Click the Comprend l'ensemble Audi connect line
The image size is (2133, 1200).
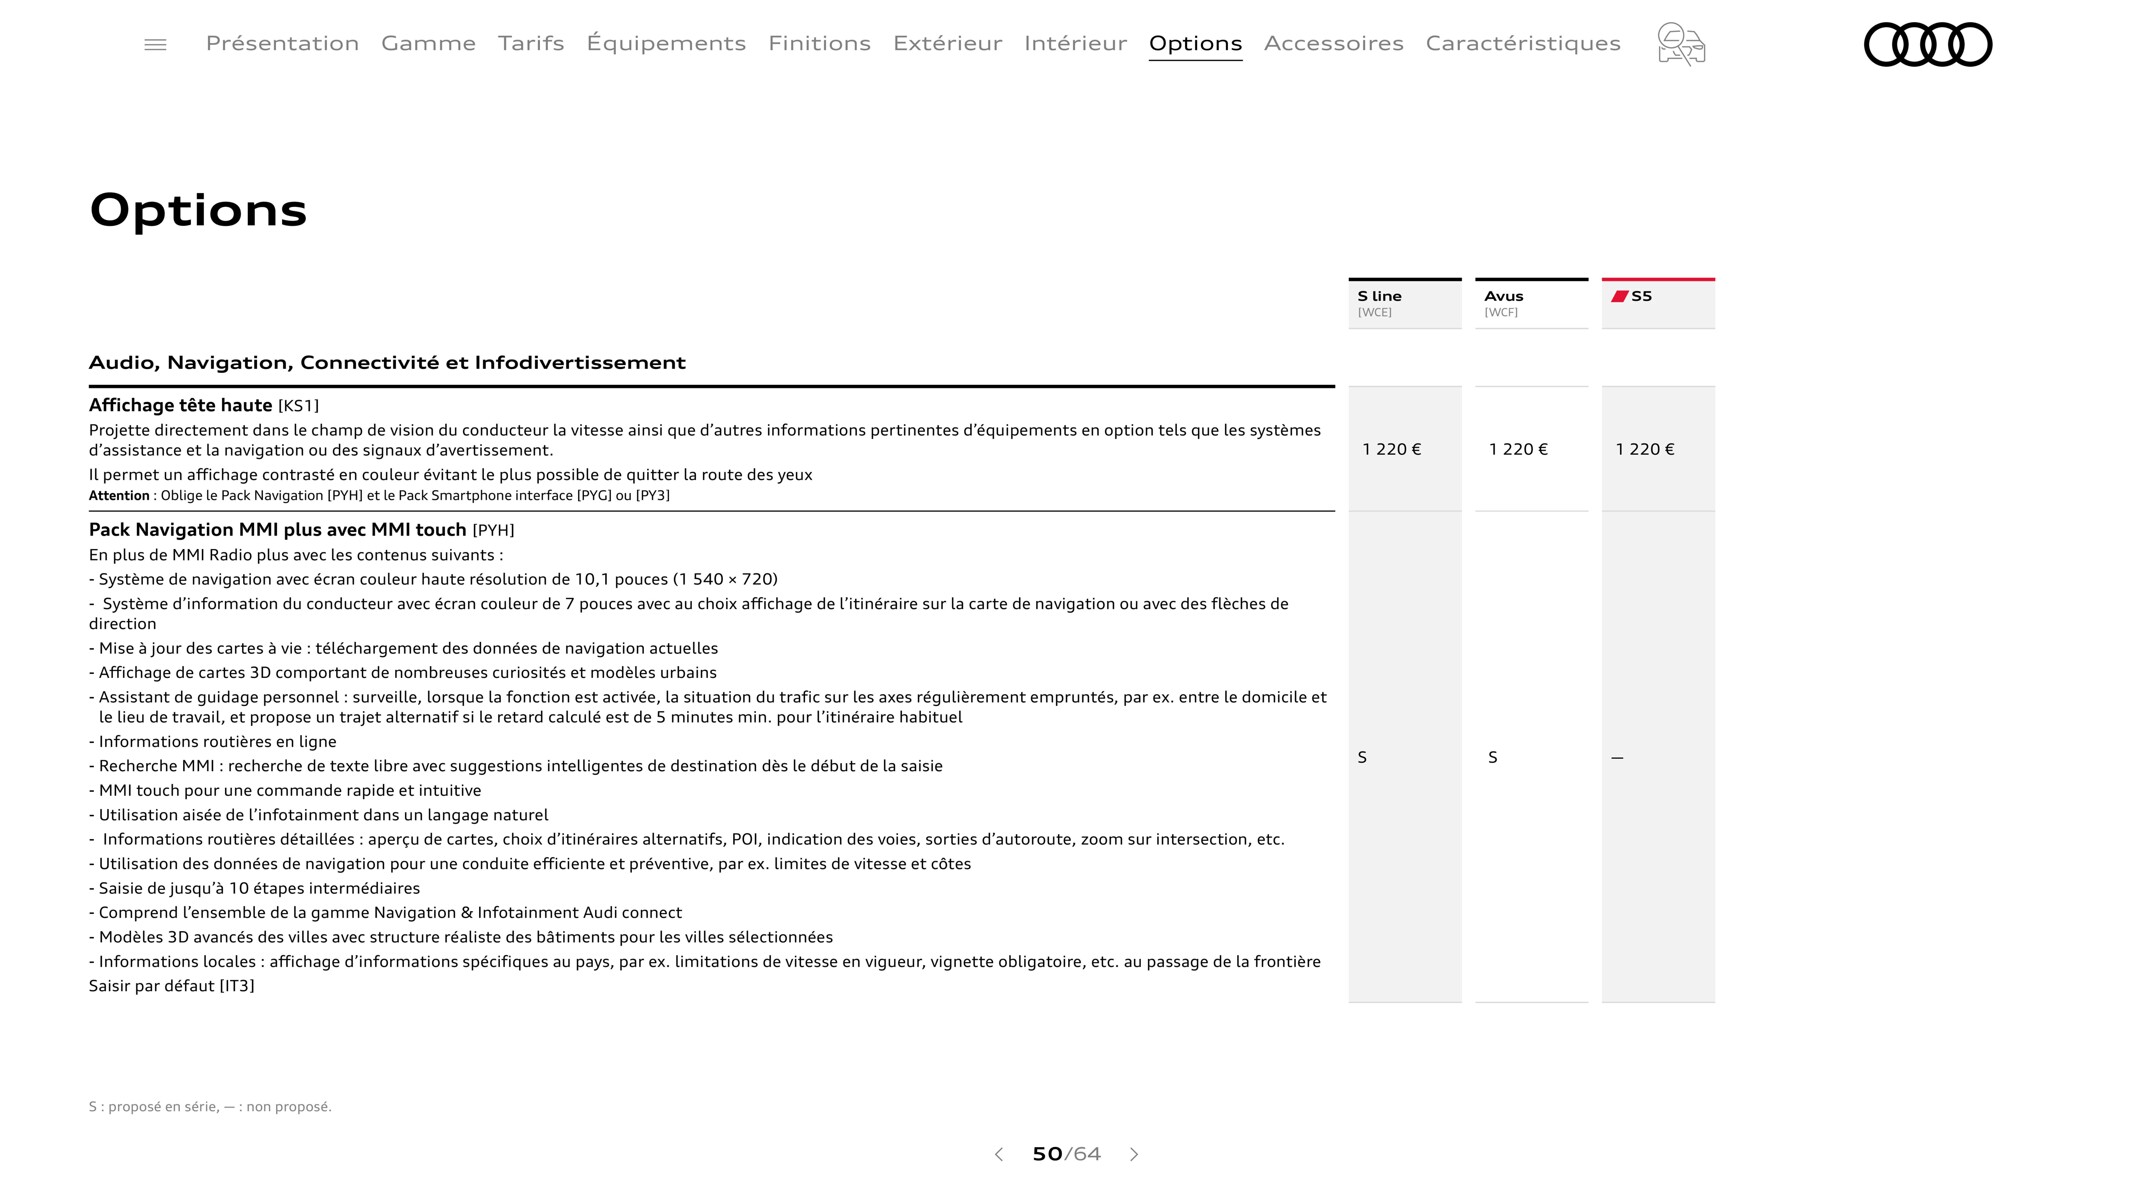click(x=385, y=912)
